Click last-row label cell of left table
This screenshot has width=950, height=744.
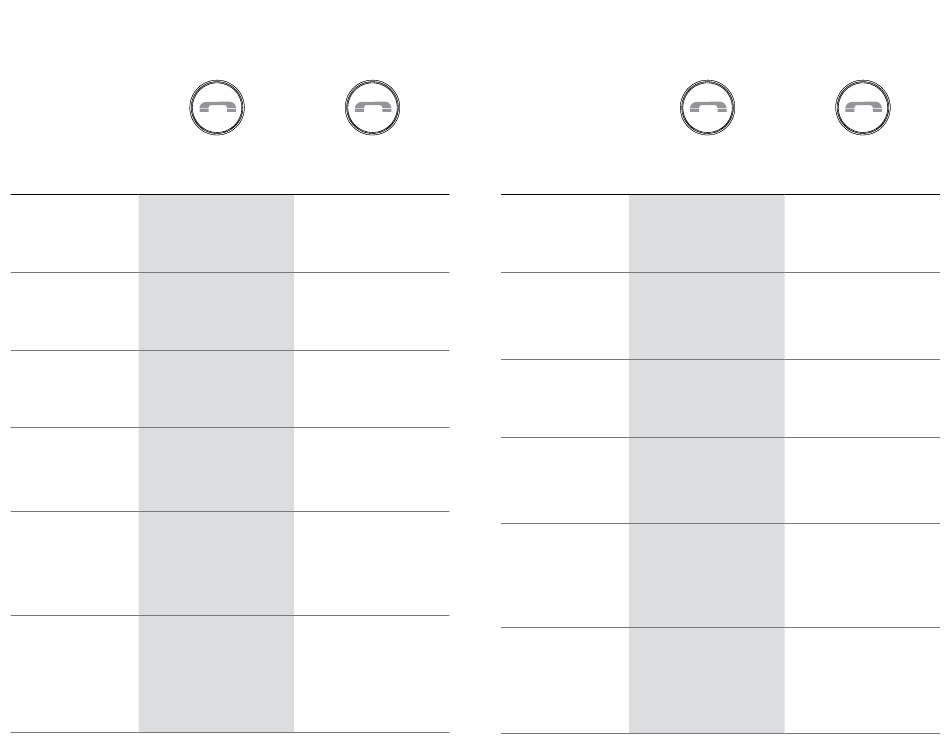click(75, 674)
